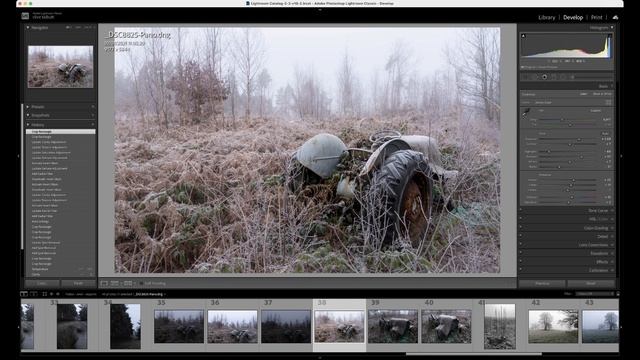Click the Before/After view icon in the toolbar
Viewport: 640px width, 360px height.
click(x=115, y=283)
